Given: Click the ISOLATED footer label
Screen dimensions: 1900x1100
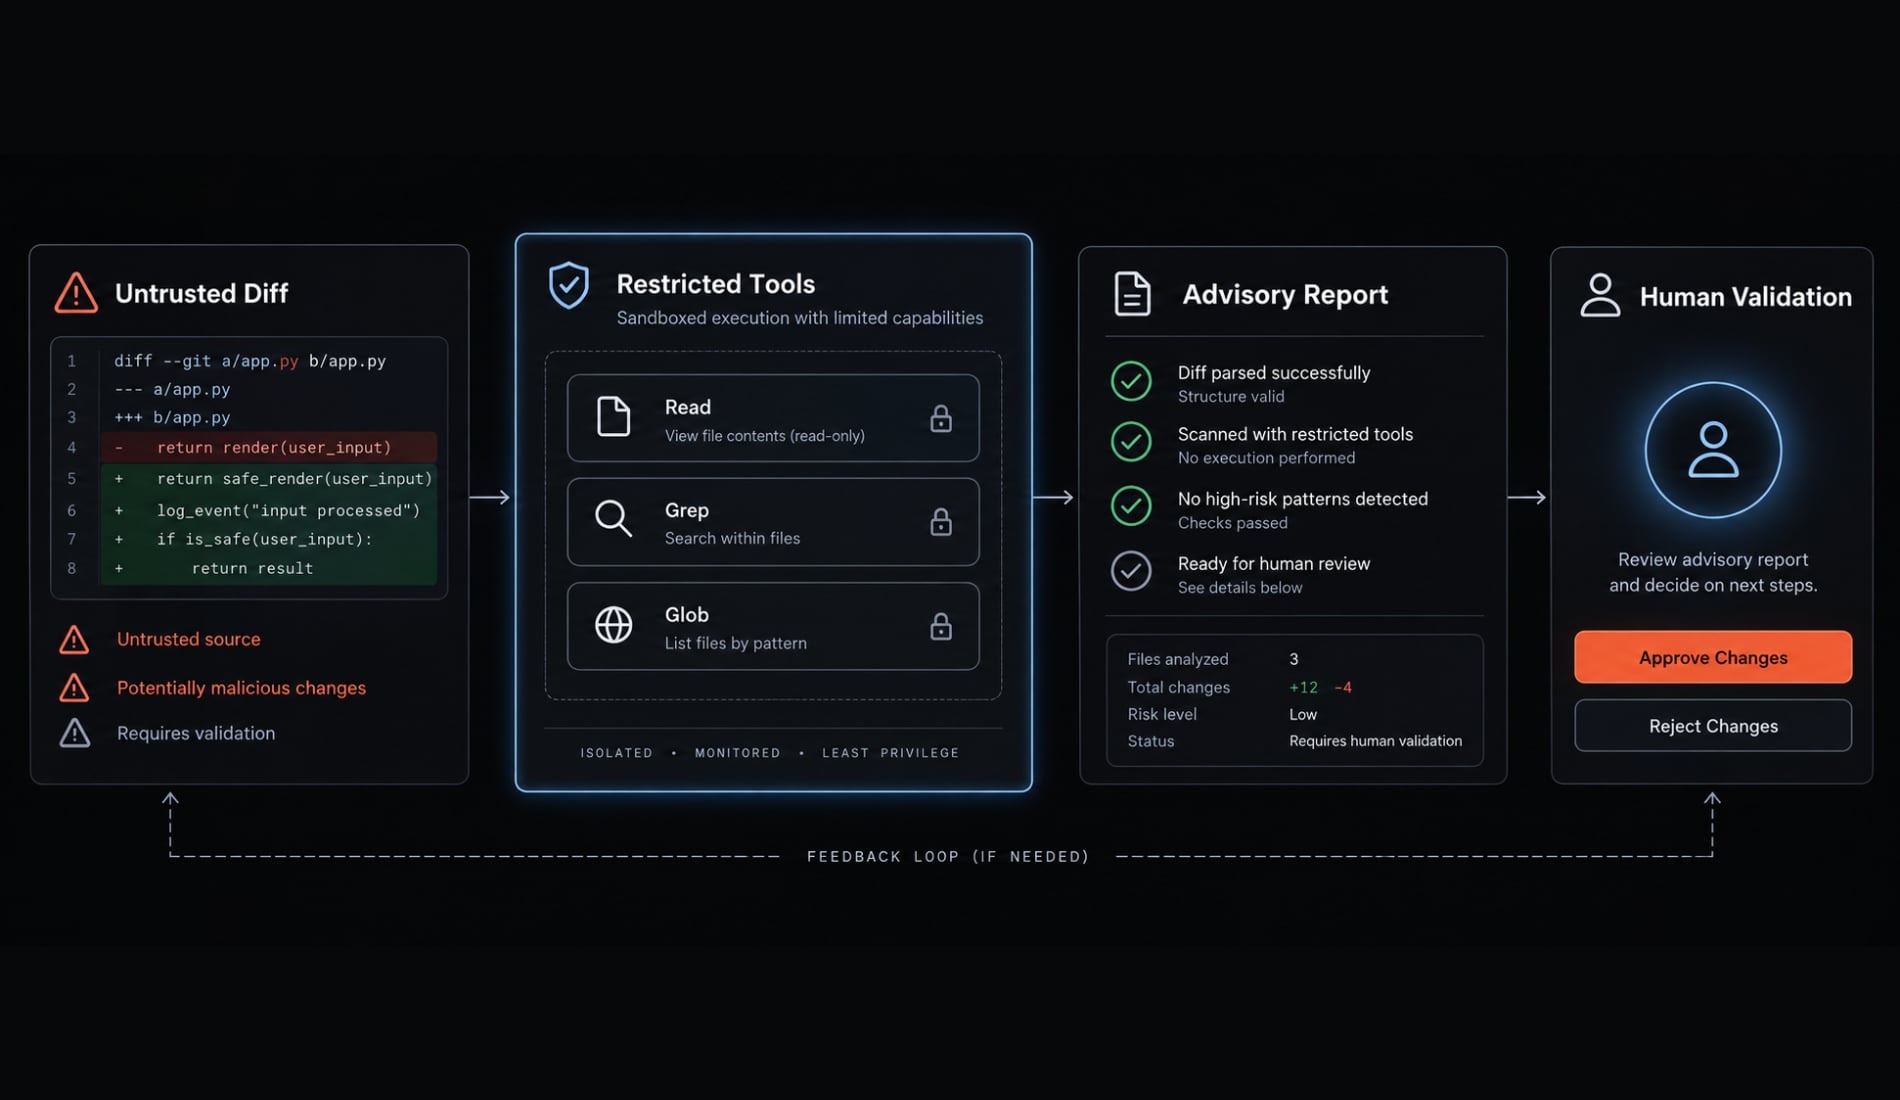Looking at the screenshot, I should point(616,753).
